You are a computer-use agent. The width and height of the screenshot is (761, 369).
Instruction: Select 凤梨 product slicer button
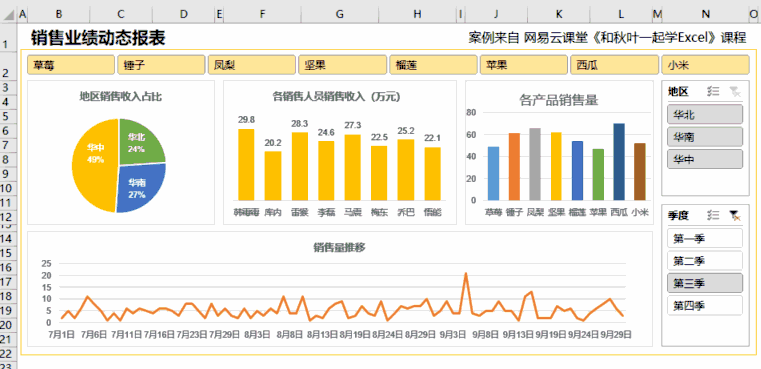click(x=252, y=65)
